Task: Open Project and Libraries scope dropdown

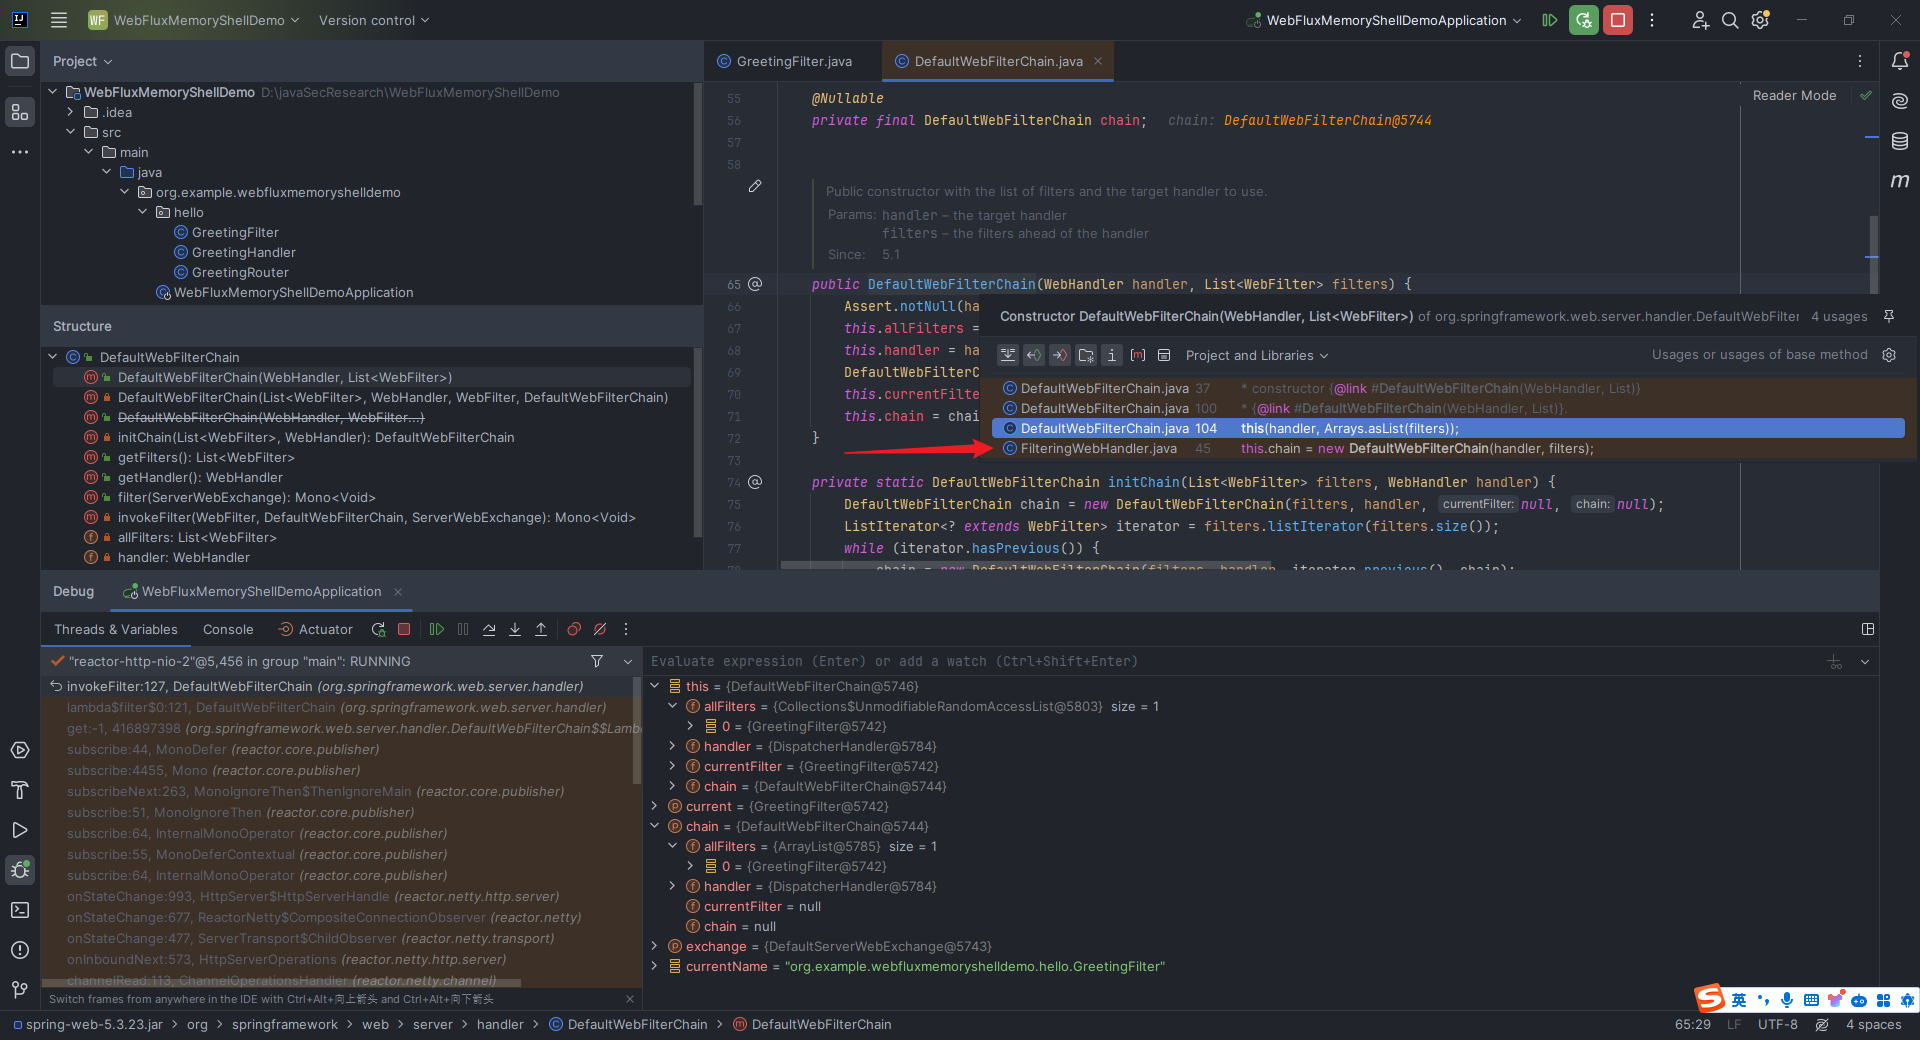Action: (x=1257, y=355)
